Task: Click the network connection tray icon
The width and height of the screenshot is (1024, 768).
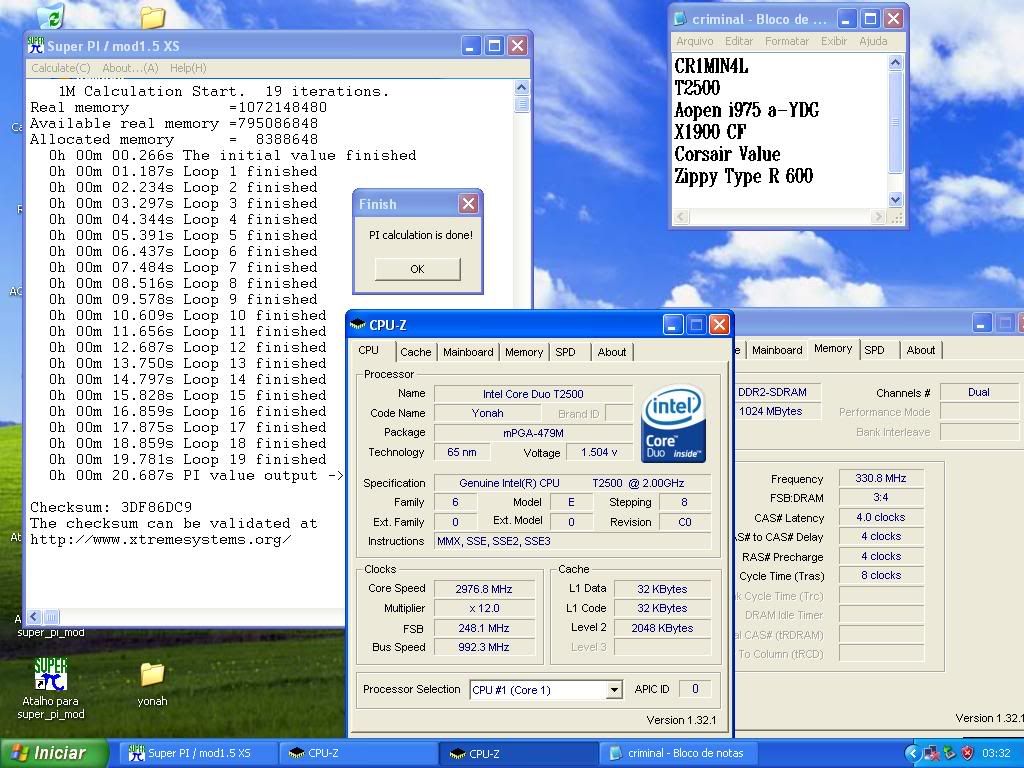Action: click(x=931, y=753)
